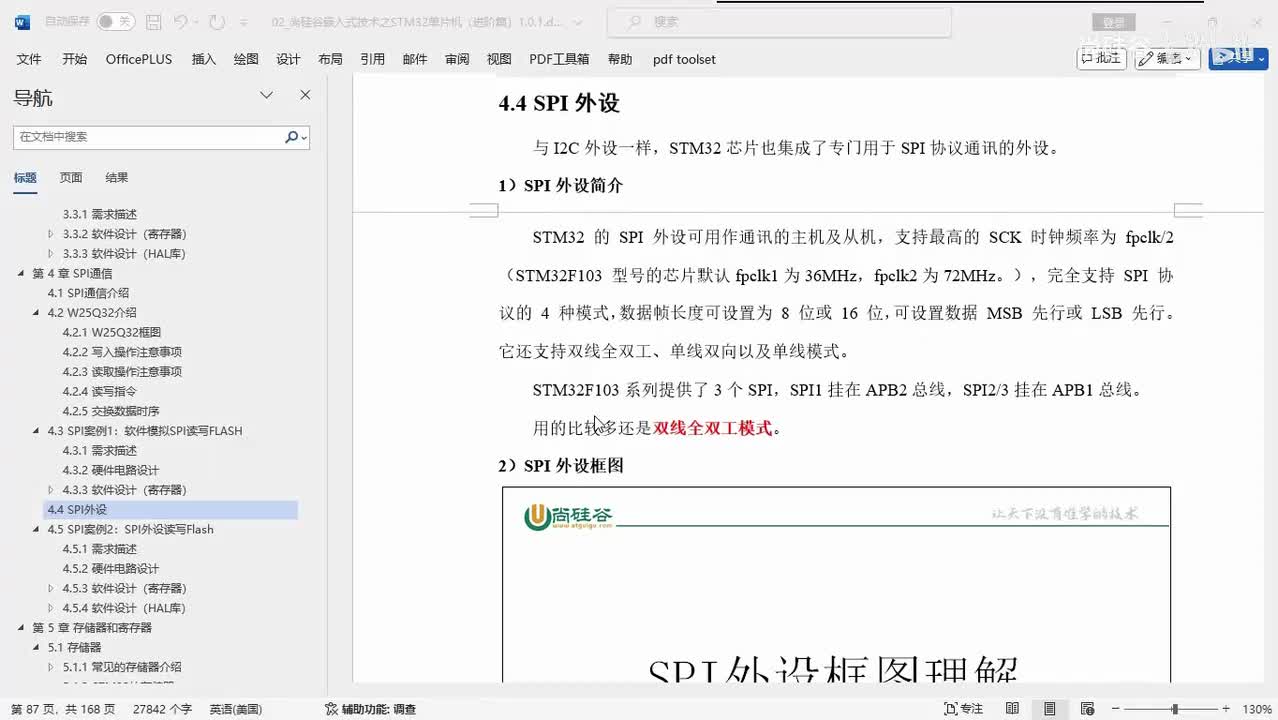Click the zoom slider handle
Image resolution: width=1278 pixels, height=720 pixels.
1175,709
